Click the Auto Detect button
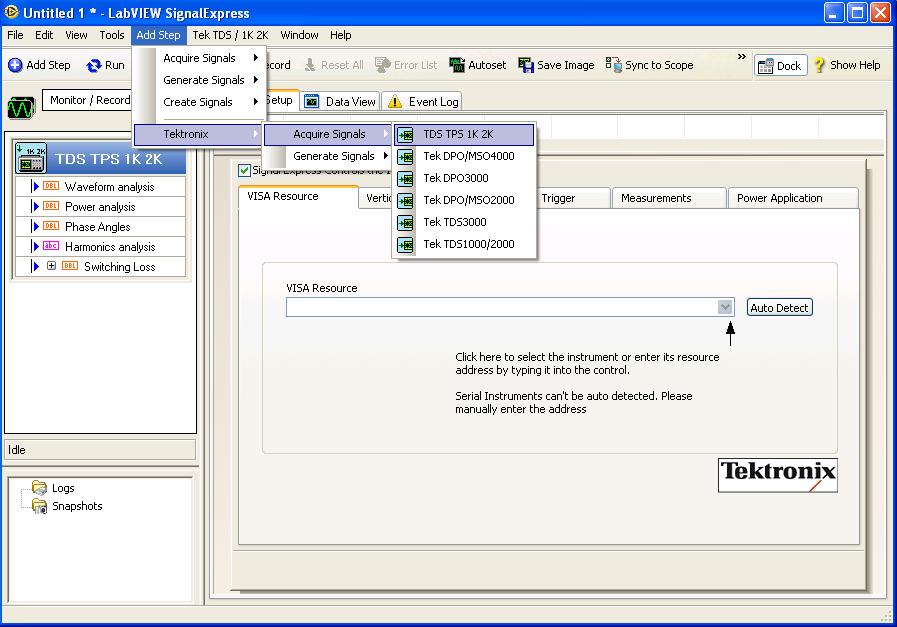 [779, 308]
